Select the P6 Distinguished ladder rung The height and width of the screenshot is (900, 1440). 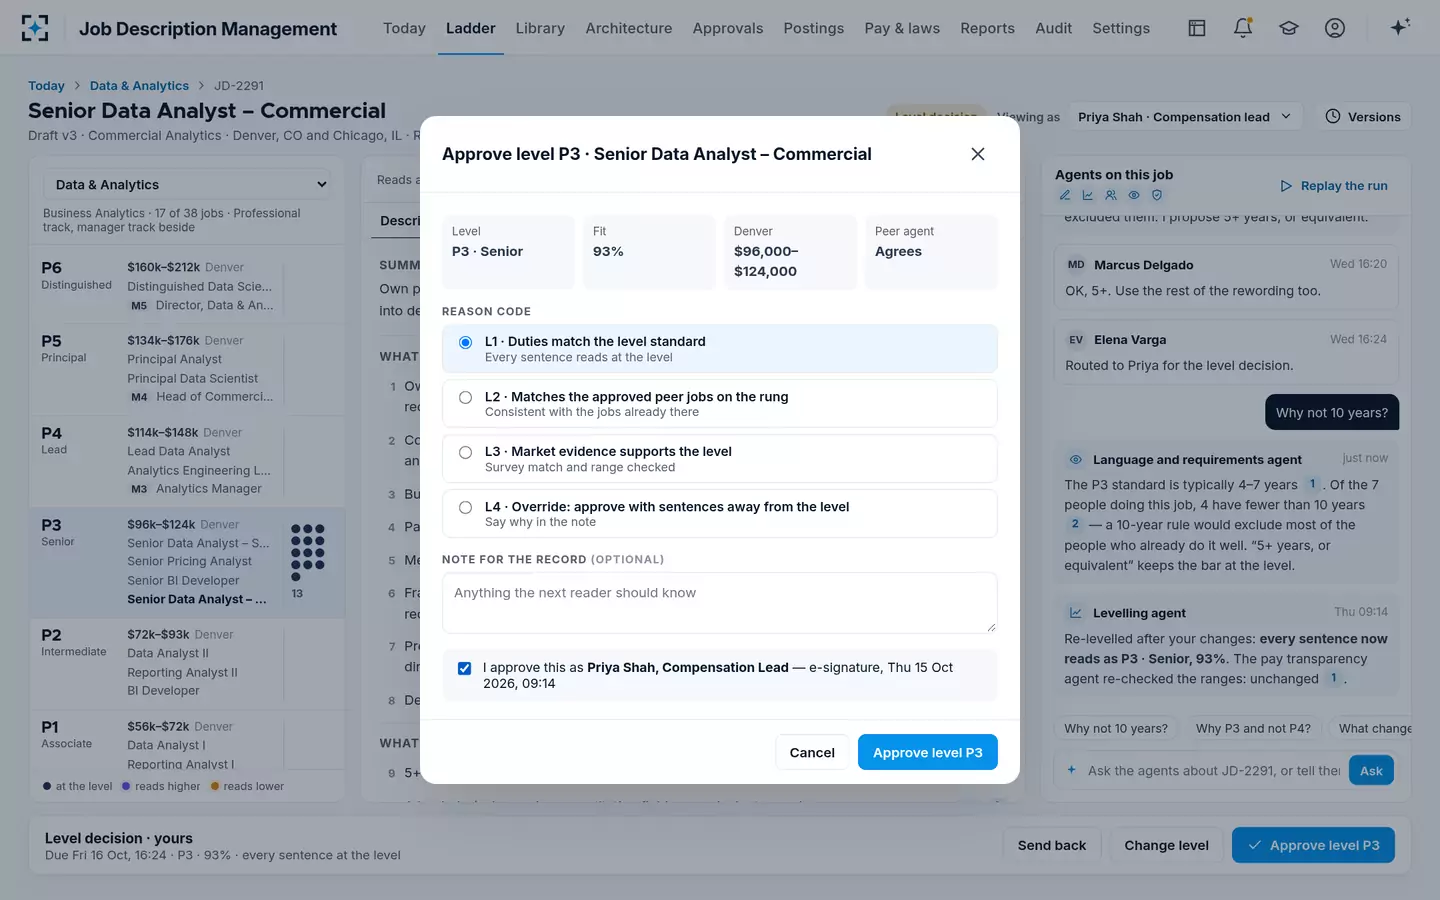pos(187,286)
